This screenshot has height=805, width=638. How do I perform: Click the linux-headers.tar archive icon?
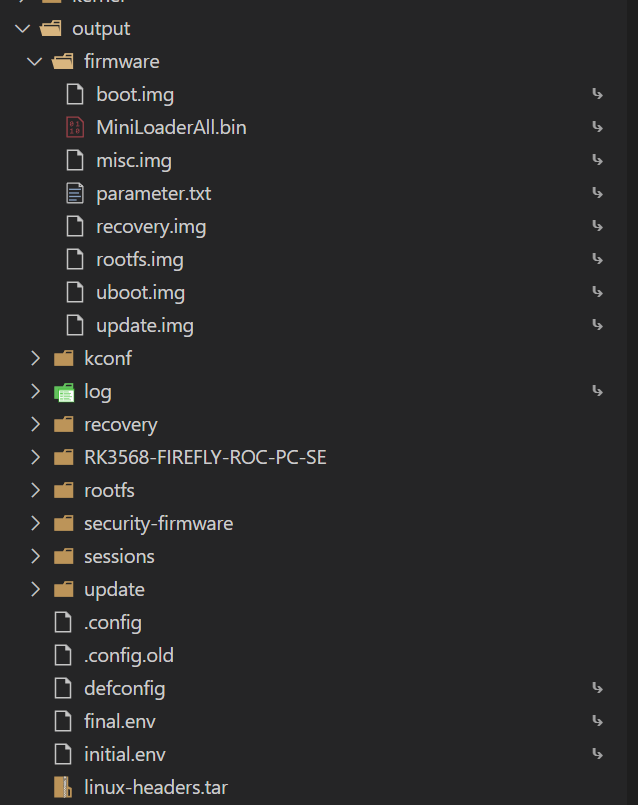(x=62, y=787)
